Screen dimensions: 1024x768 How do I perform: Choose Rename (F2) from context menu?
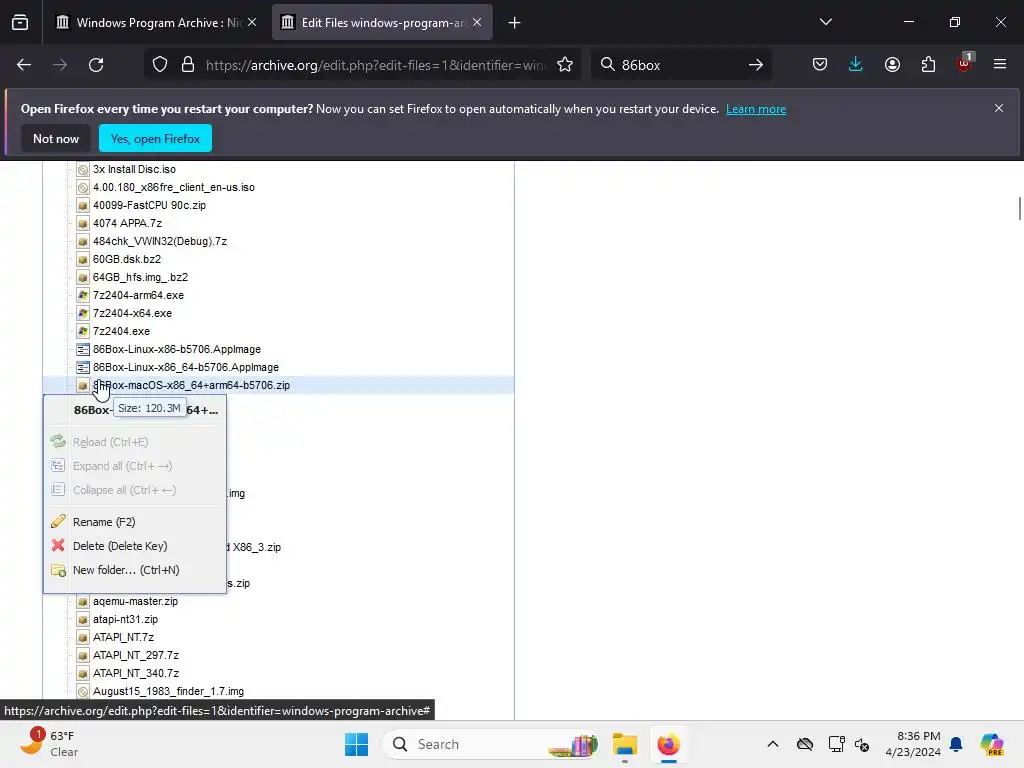click(x=135, y=522)
